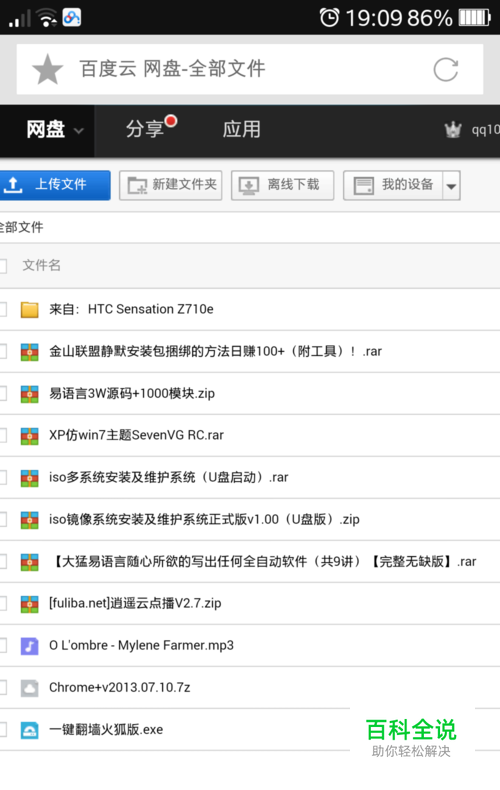The height and width of the screenshot is (790, 500).
Task: Click archive icon for fuliba.net逍遥云点播 zip
Action: pos(30,604)
